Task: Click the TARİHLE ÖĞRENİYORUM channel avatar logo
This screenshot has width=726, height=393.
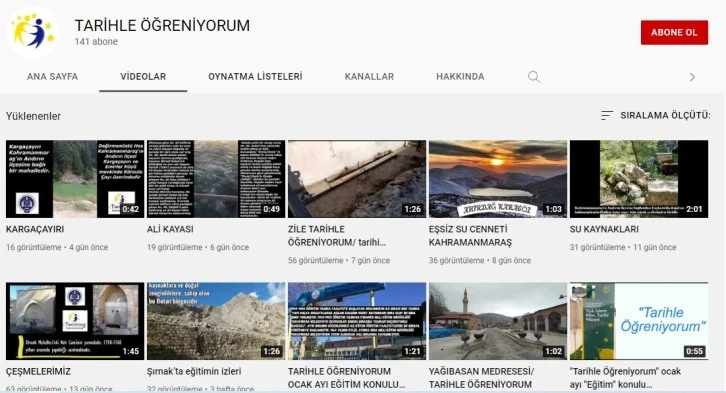Action: point(32,32)
